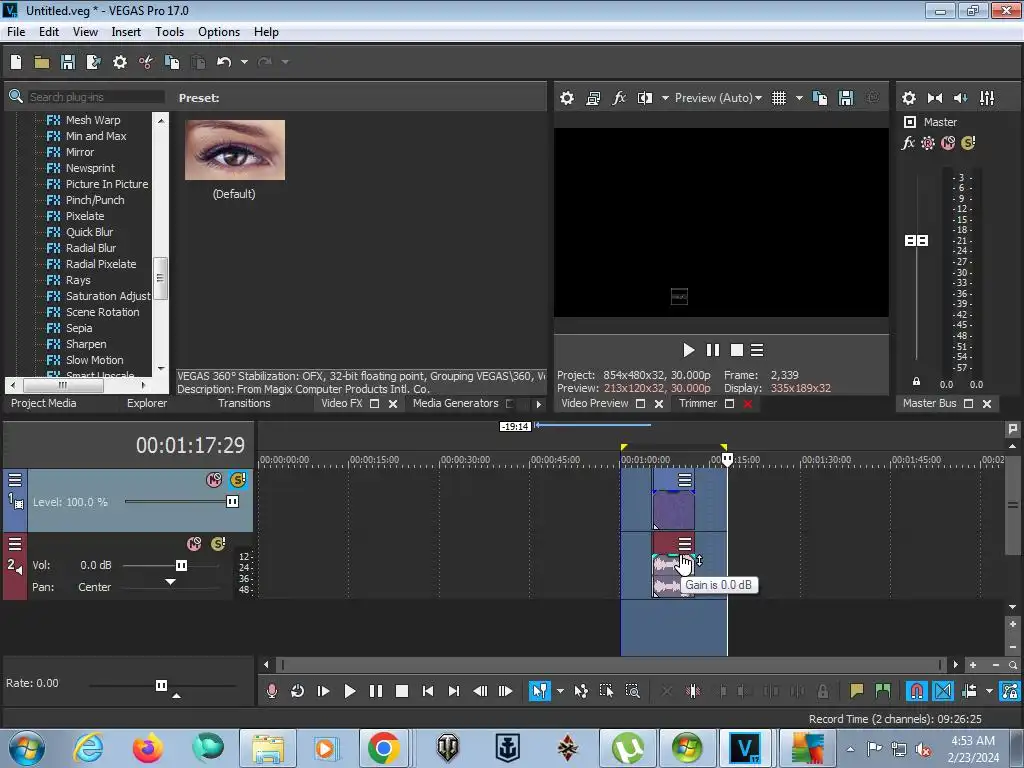Image resolution: width=1024 pixels, height=768 pixels.
Task: Toggle preview overlays grid icon
Action: (779, 98)
